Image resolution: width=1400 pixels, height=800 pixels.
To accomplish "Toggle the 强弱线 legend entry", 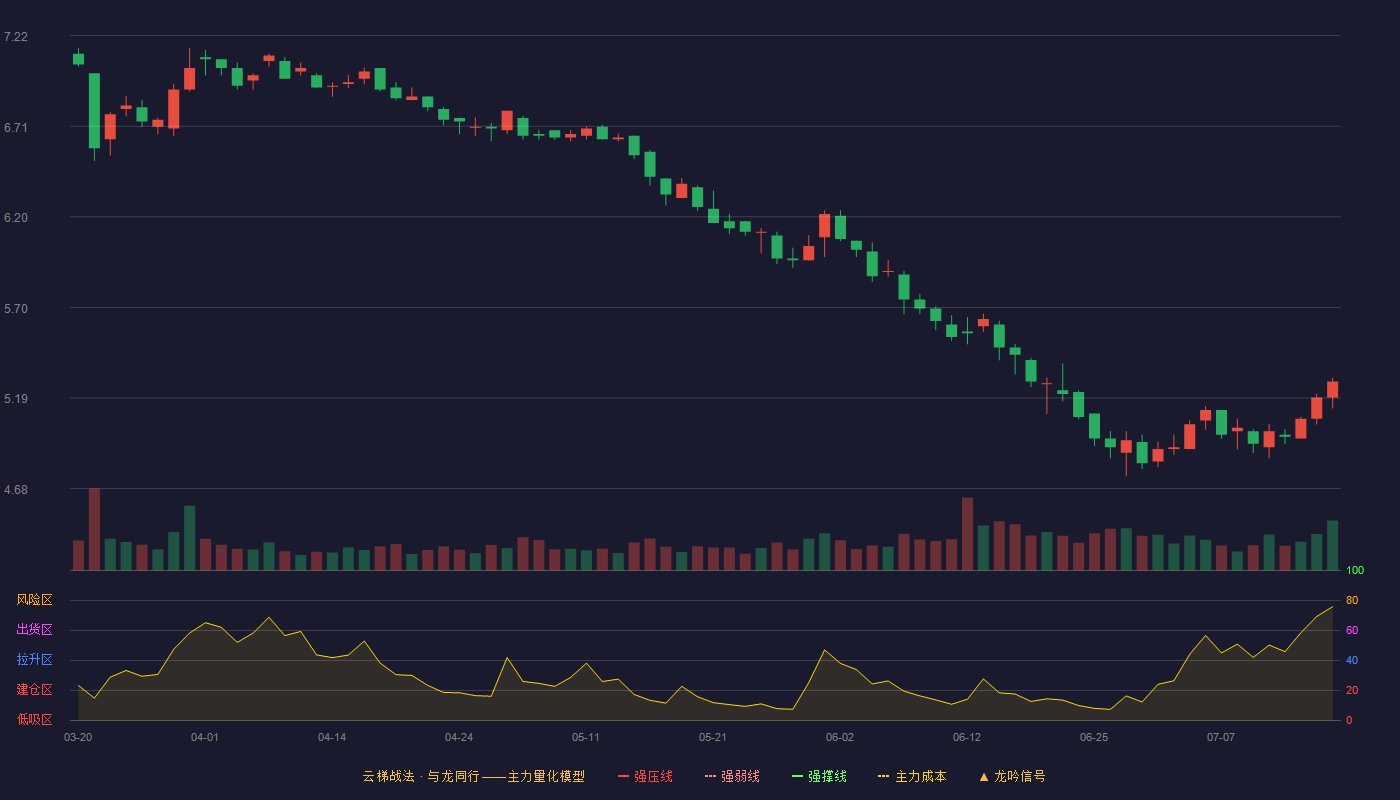I will point(732,776).
